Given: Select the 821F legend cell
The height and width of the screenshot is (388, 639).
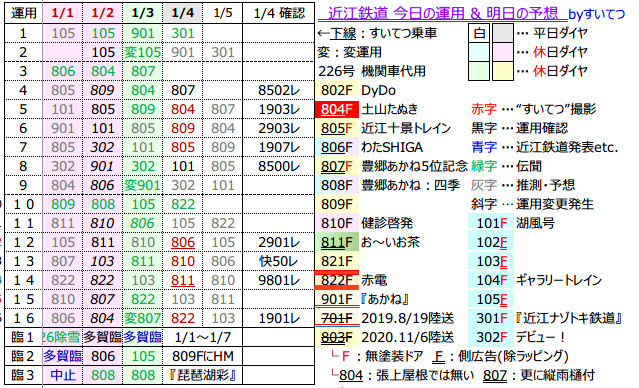Looking at the screenshot, I should [x=337, y=261].
